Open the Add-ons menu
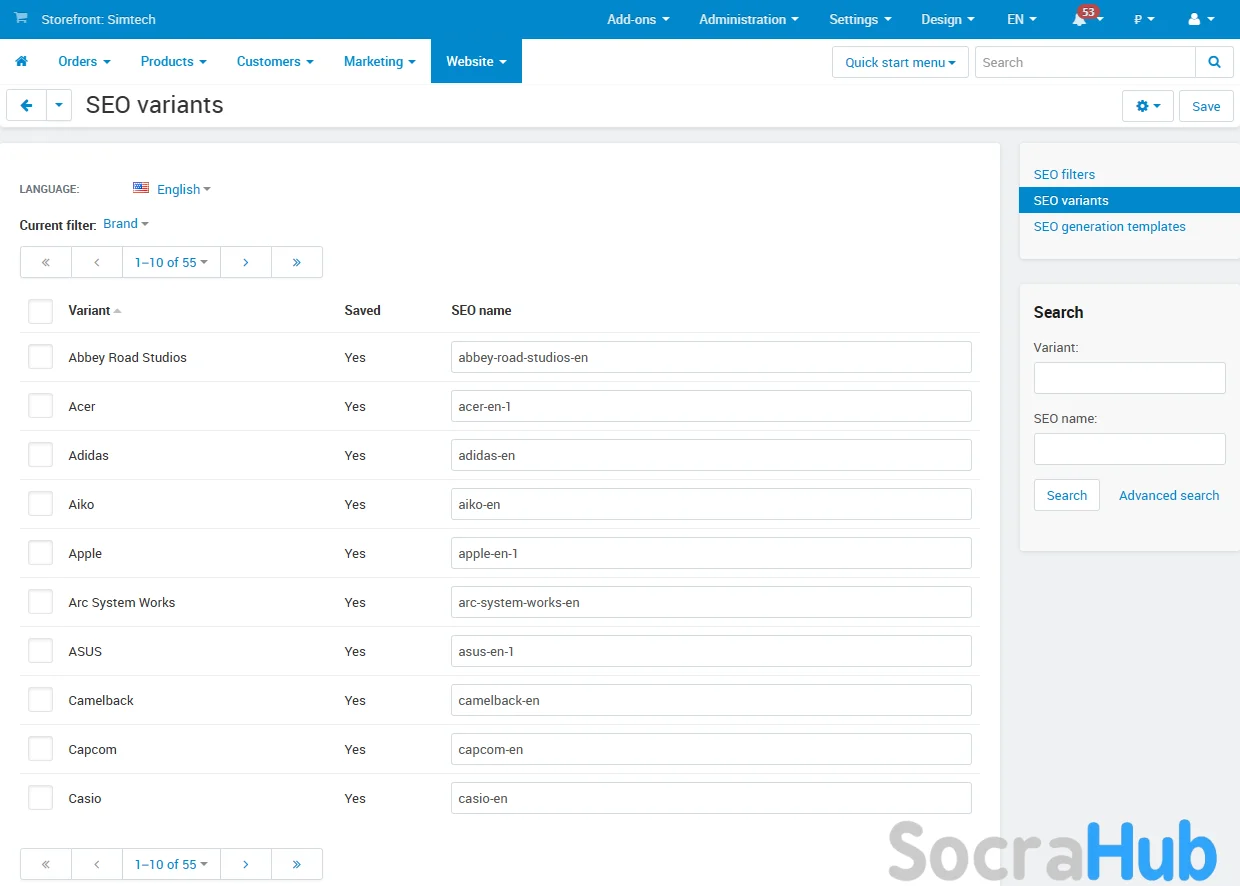Image resolution: width=1240 pixels, height=886 pixels. click(x=638, y=20)
